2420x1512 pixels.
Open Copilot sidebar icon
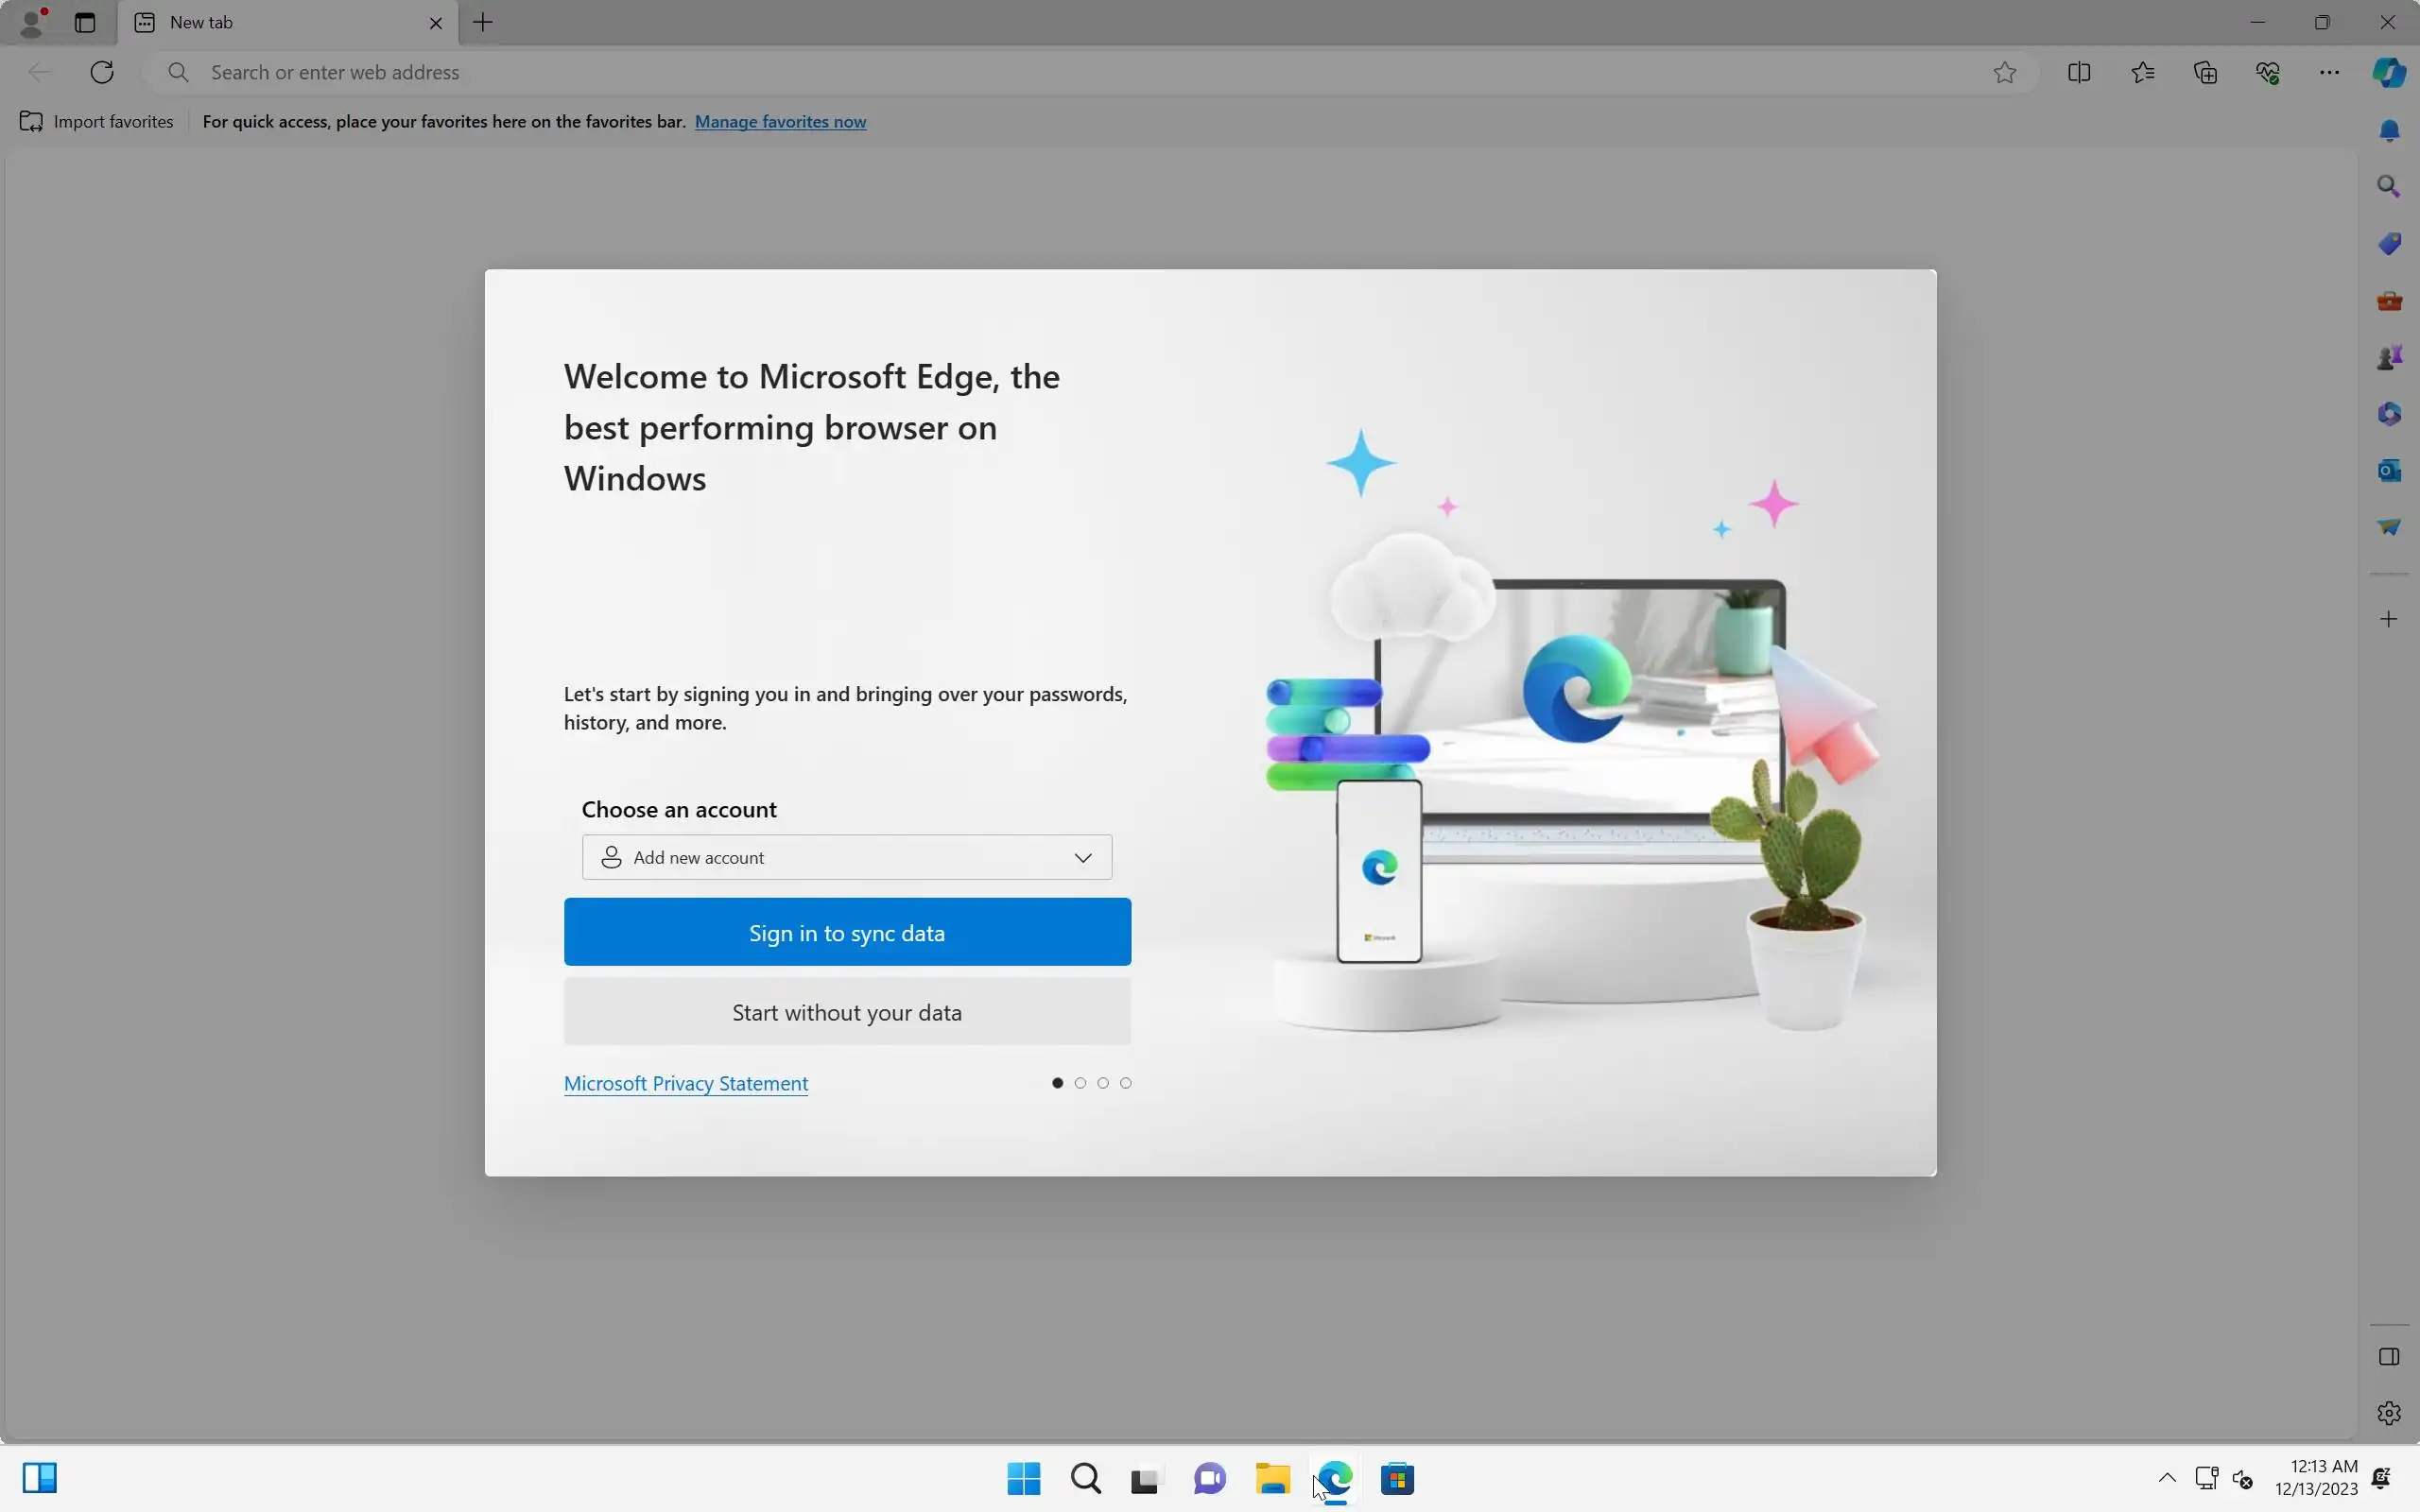[2389, 72]
